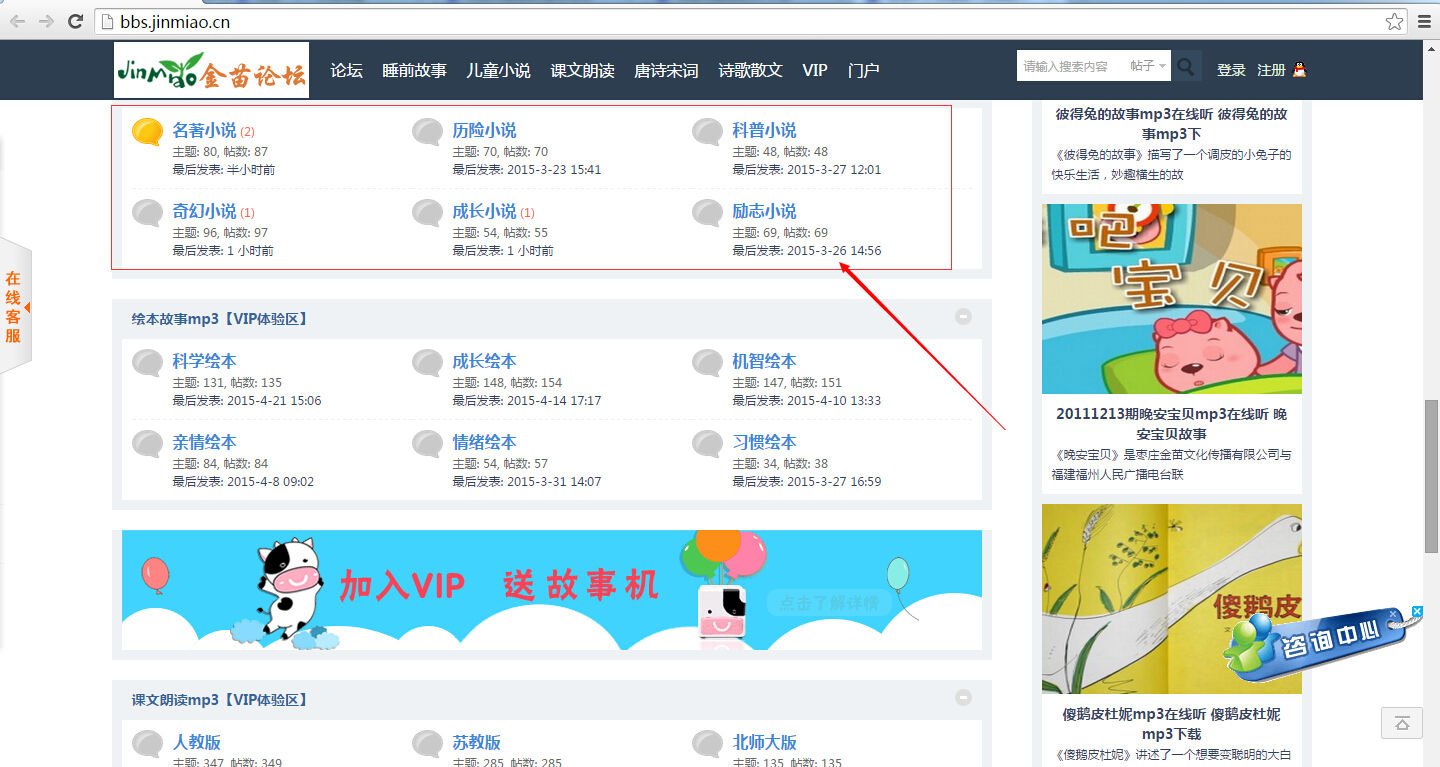This screenshot has height=767, width=1440.
Task: Click the 登录 login link
Action: [x=1231, y=69]
